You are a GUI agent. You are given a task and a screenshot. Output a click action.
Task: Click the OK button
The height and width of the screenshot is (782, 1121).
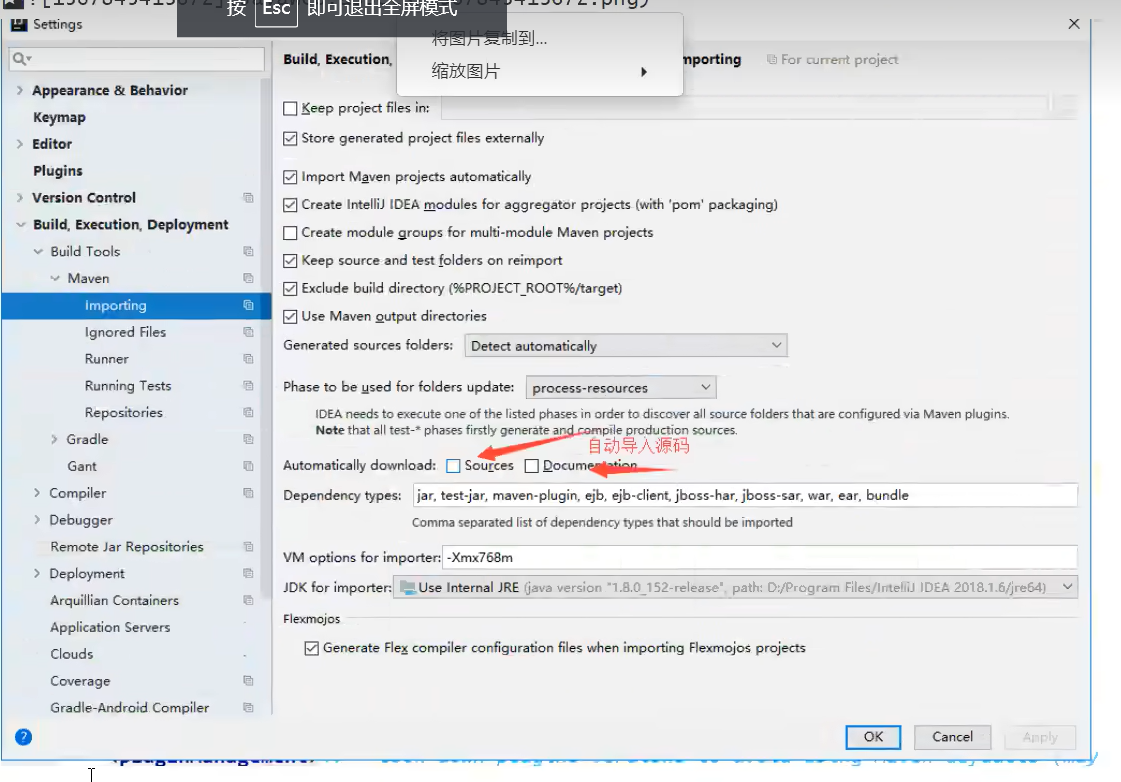tap(873, 737)
